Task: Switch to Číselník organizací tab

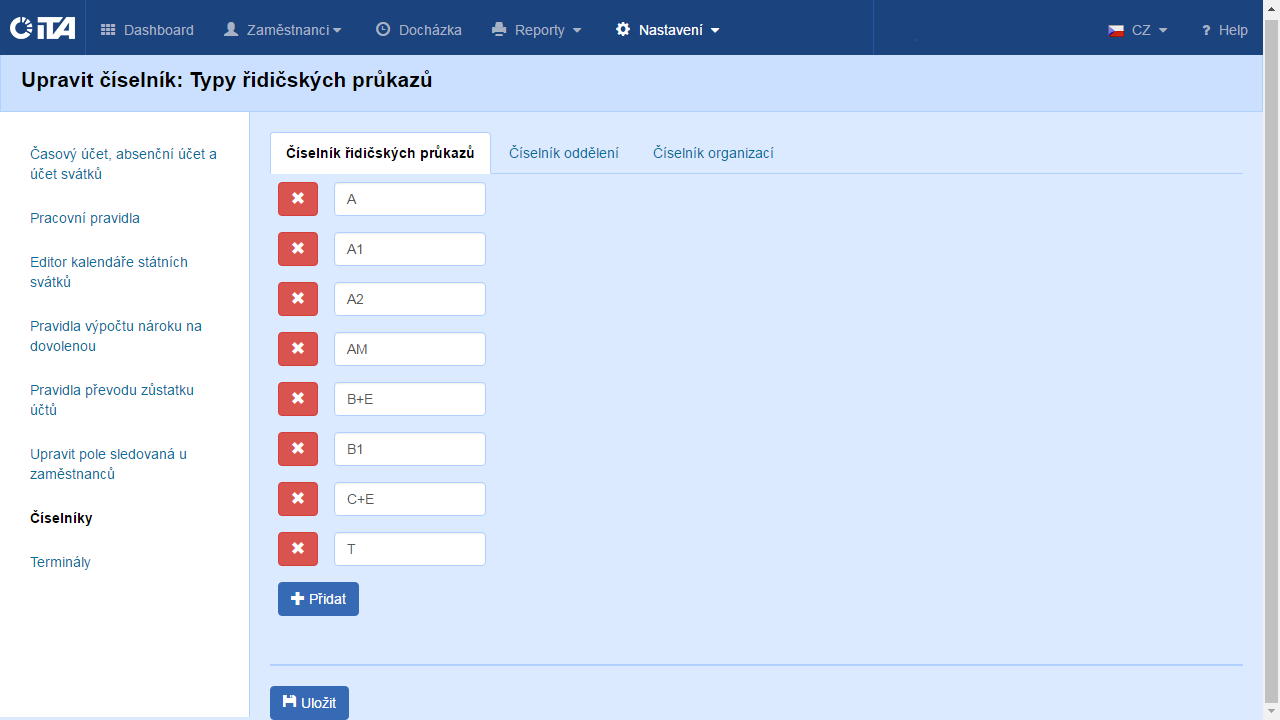Action: point(713,153)
